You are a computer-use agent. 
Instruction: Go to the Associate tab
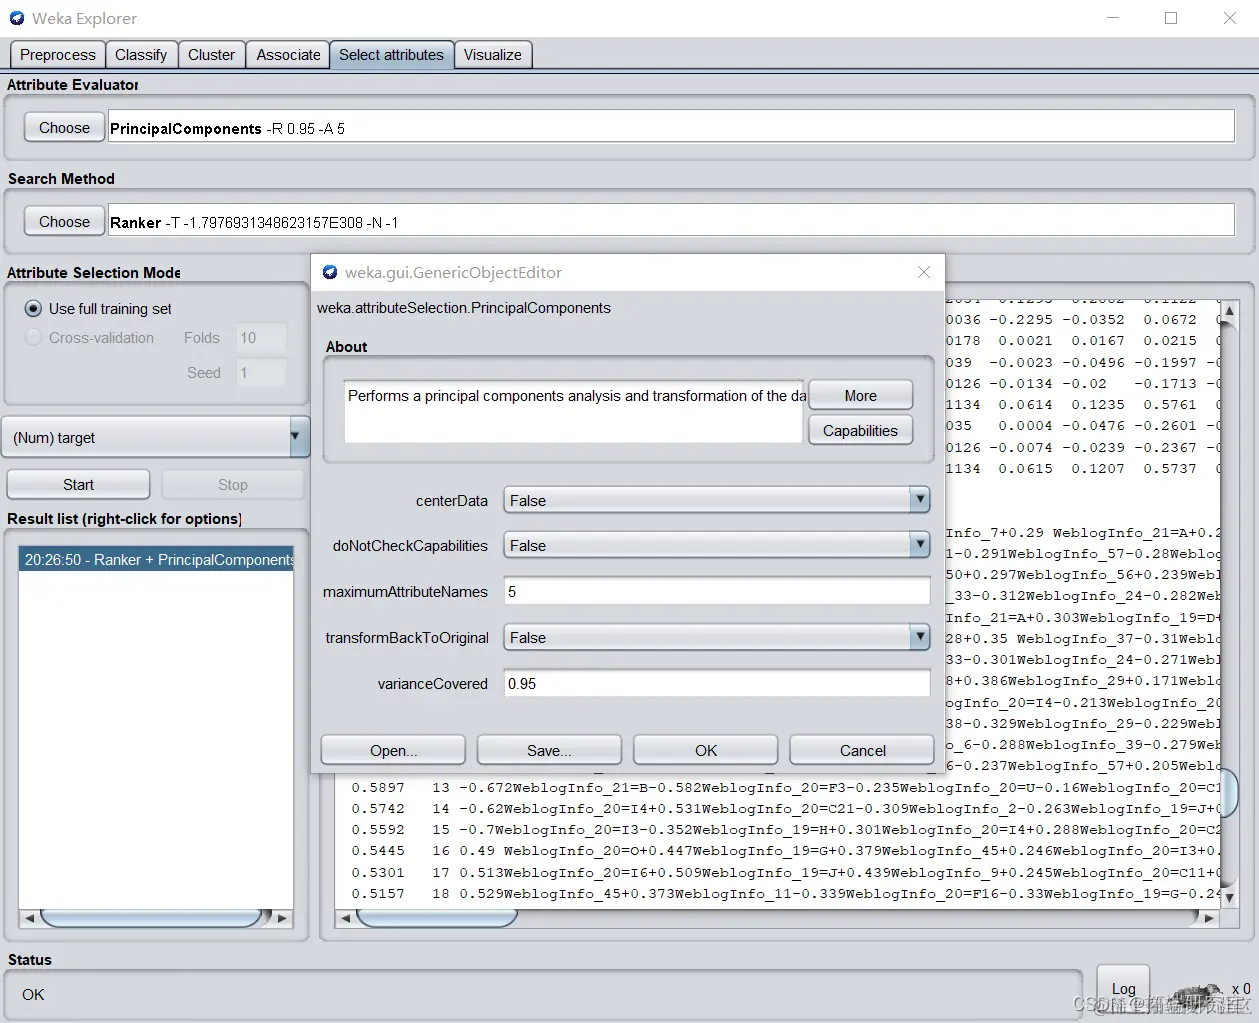(288, 55)
